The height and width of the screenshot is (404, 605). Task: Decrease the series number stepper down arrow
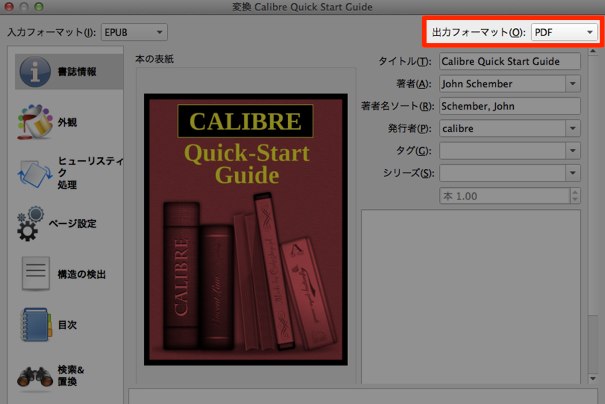(575, 200)
